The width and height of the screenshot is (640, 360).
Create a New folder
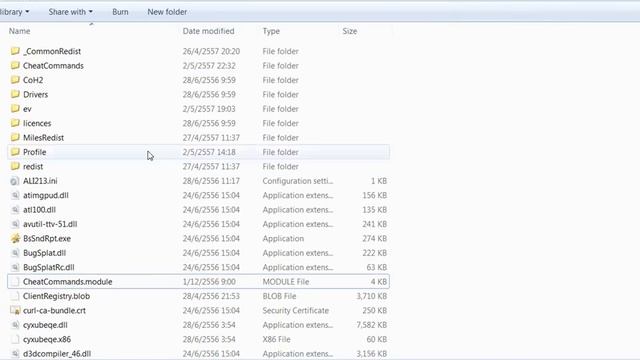coord(167,12)
